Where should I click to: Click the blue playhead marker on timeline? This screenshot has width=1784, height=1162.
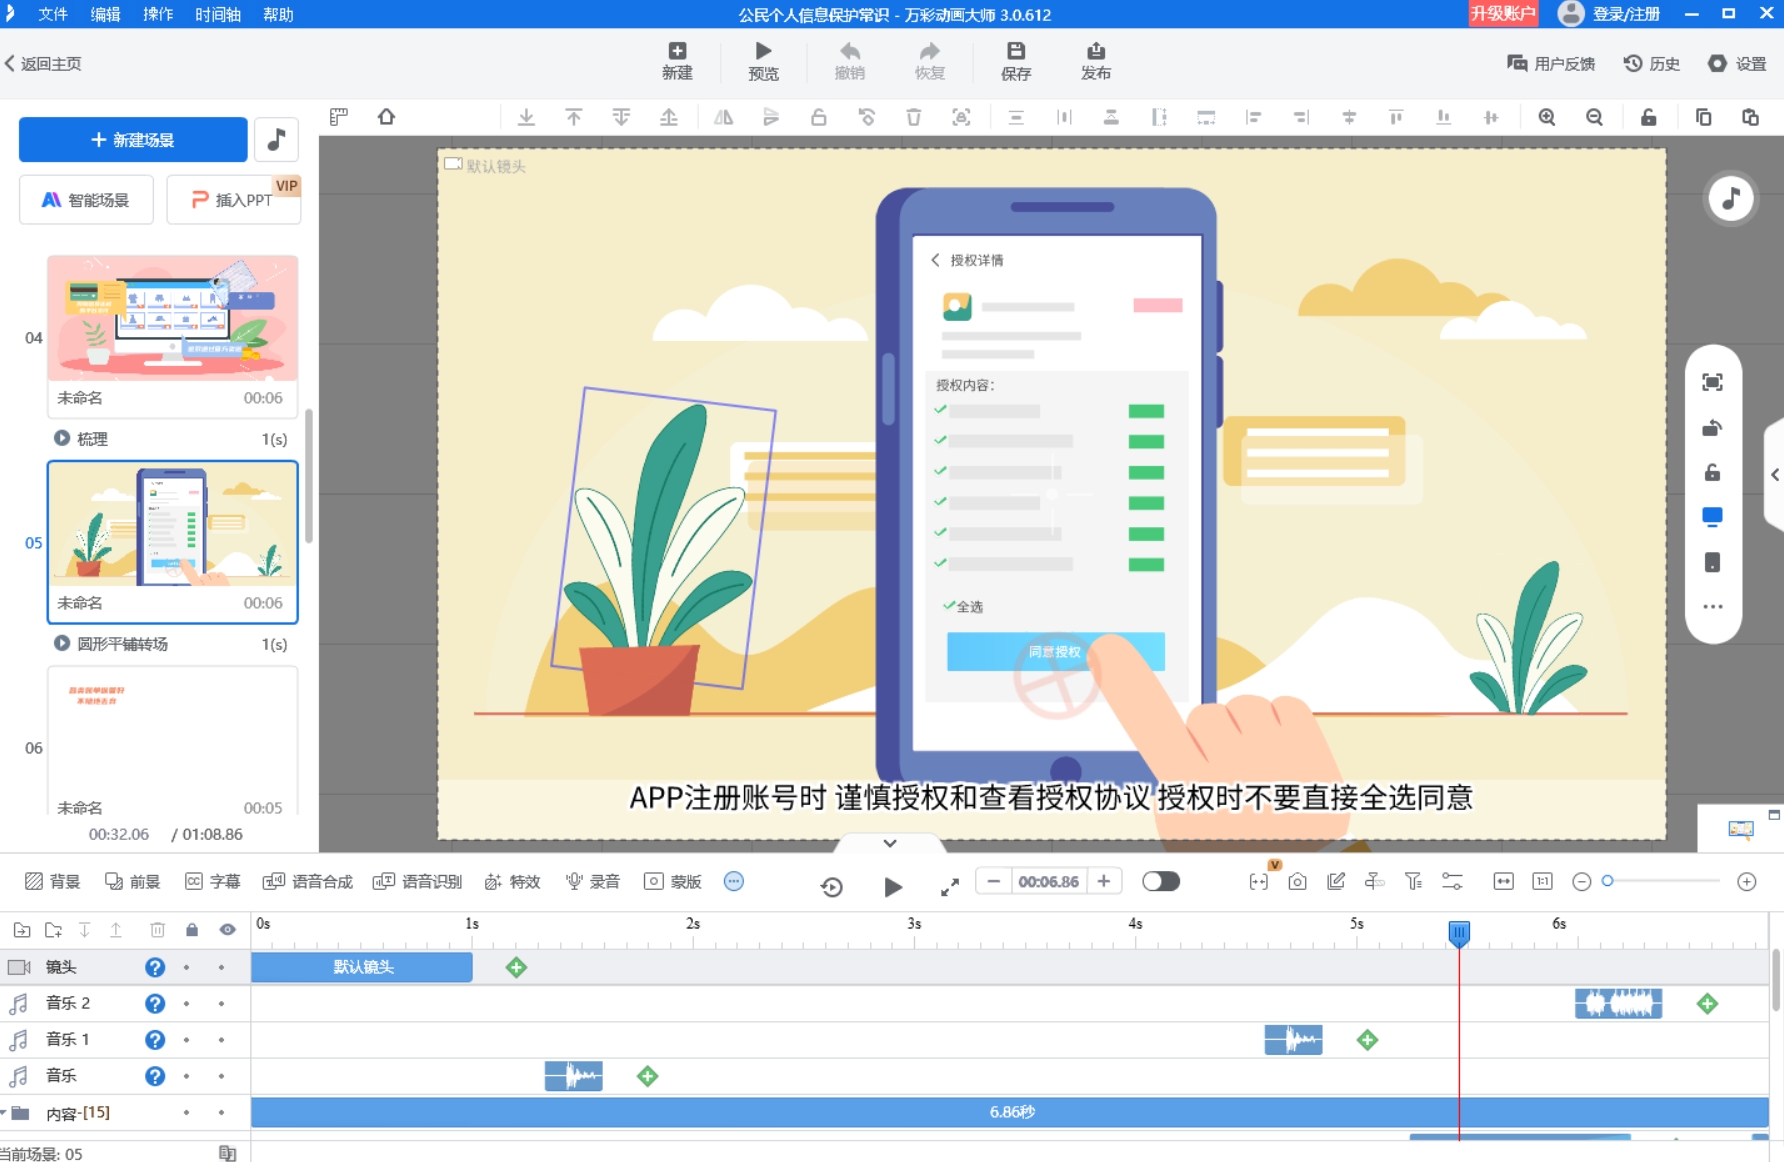[1459, 934]
